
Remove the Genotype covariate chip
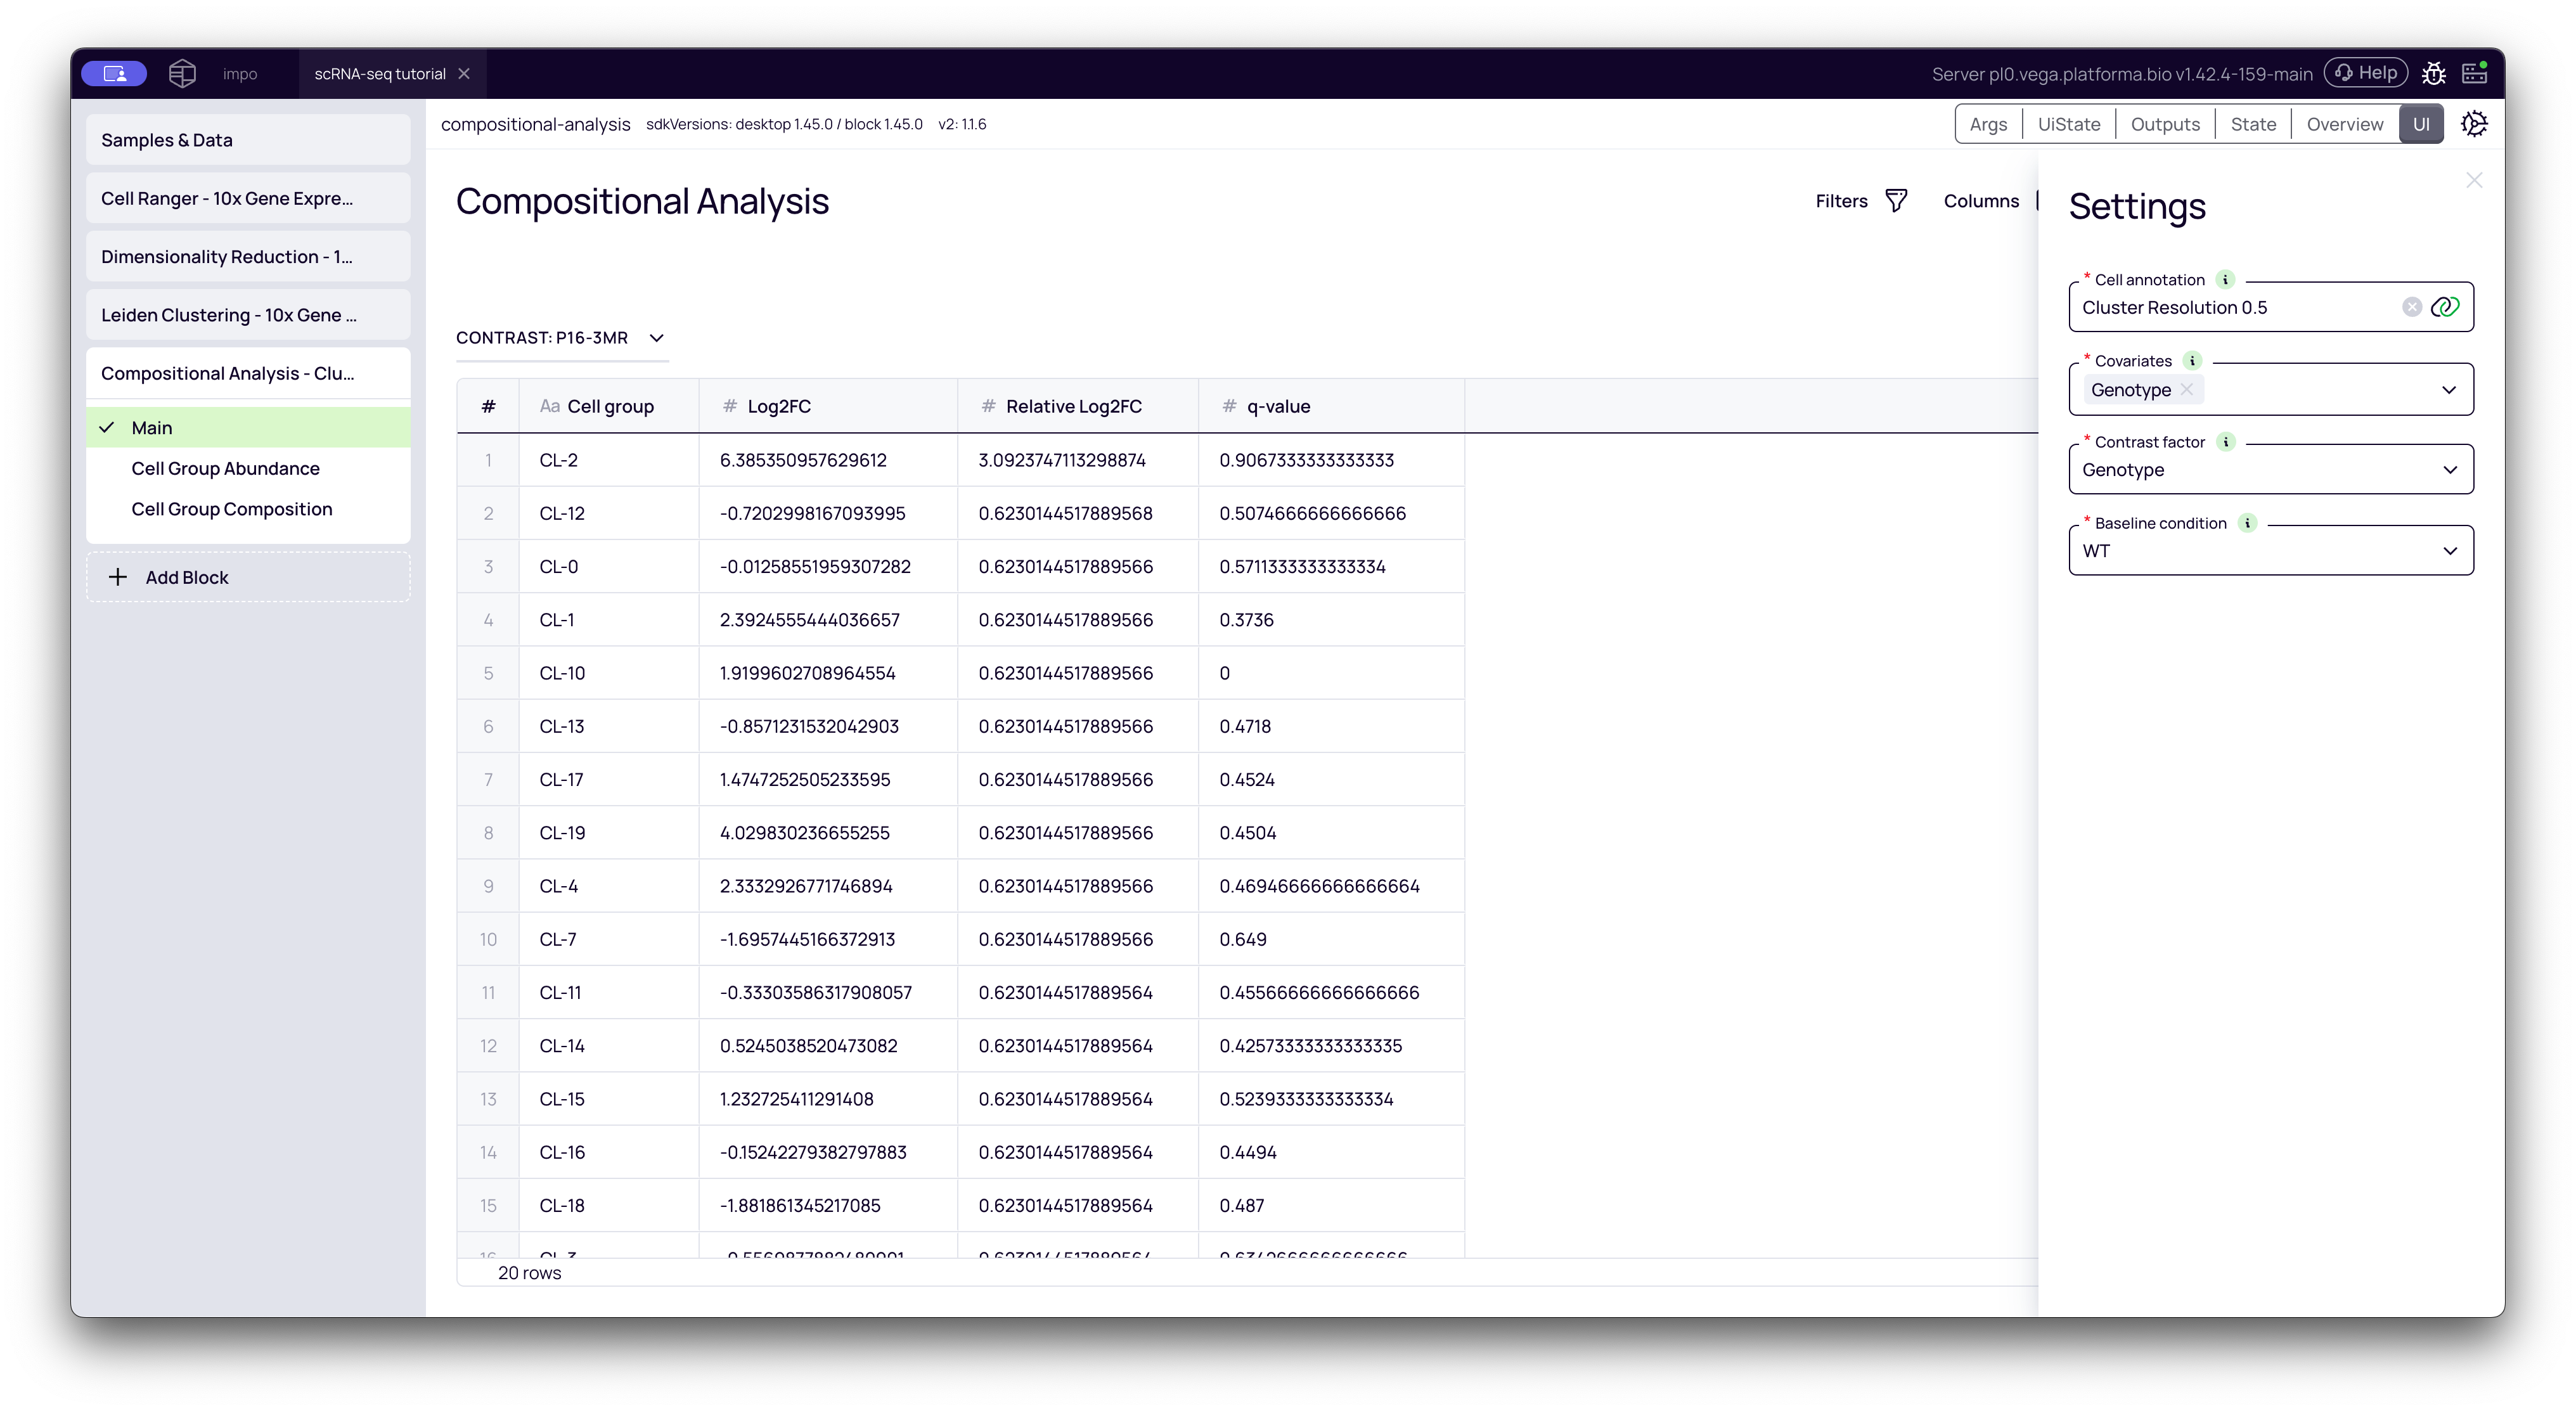(x=2188, y=390)
